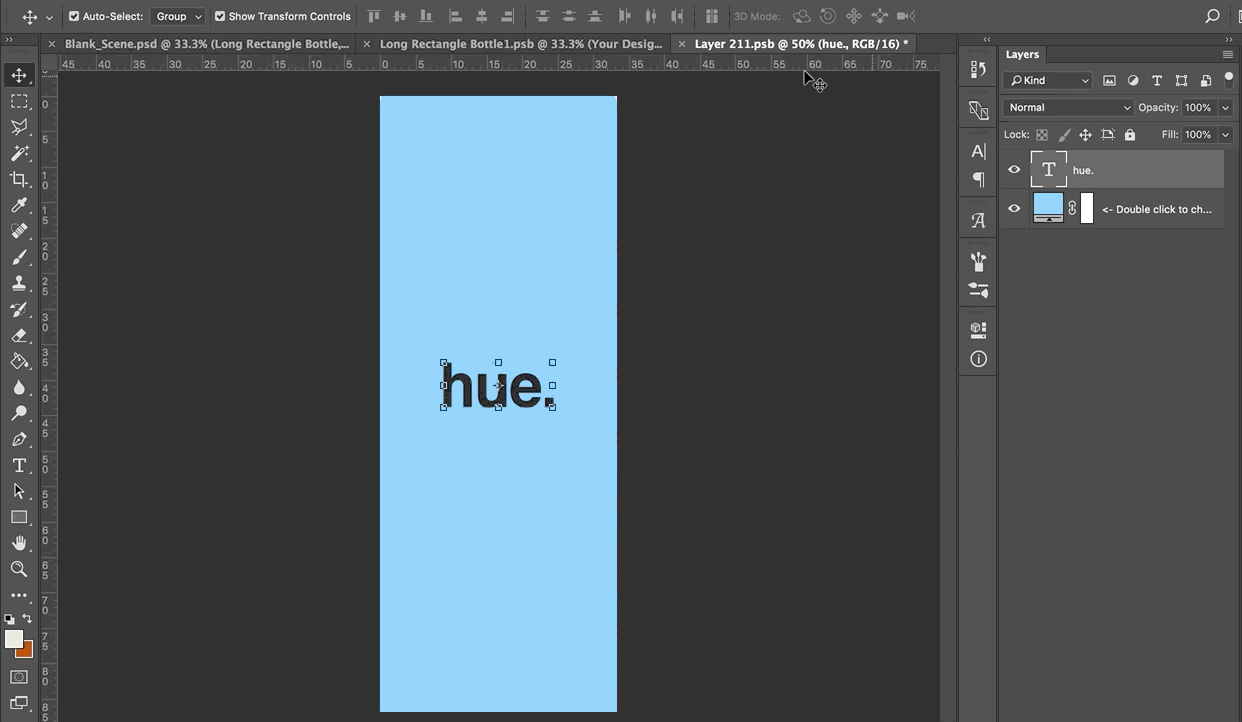Viewport: 1242px width, 722px height.
Task: Select the Eraser tool
Action: click(19, 336)
